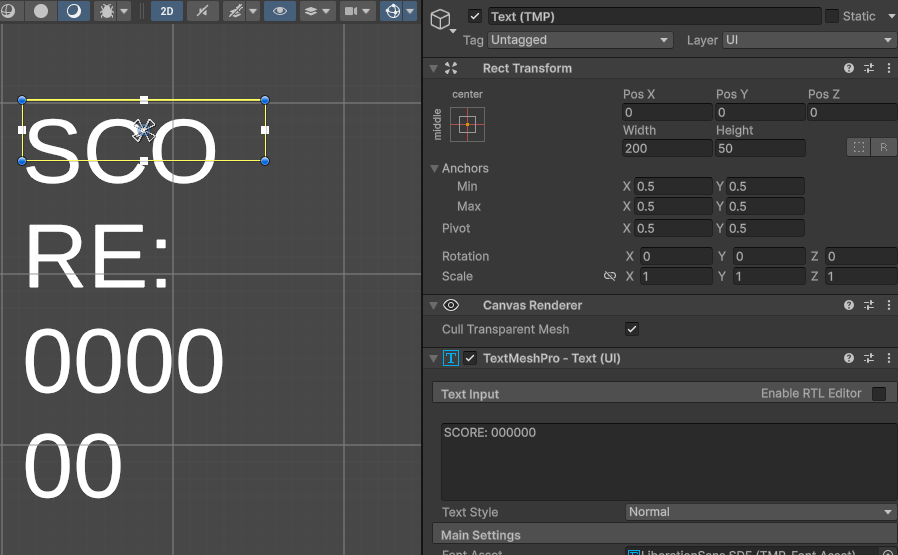Click the Height field with 50
Viewport: 898px width, 555px height.
coord(760,148)
